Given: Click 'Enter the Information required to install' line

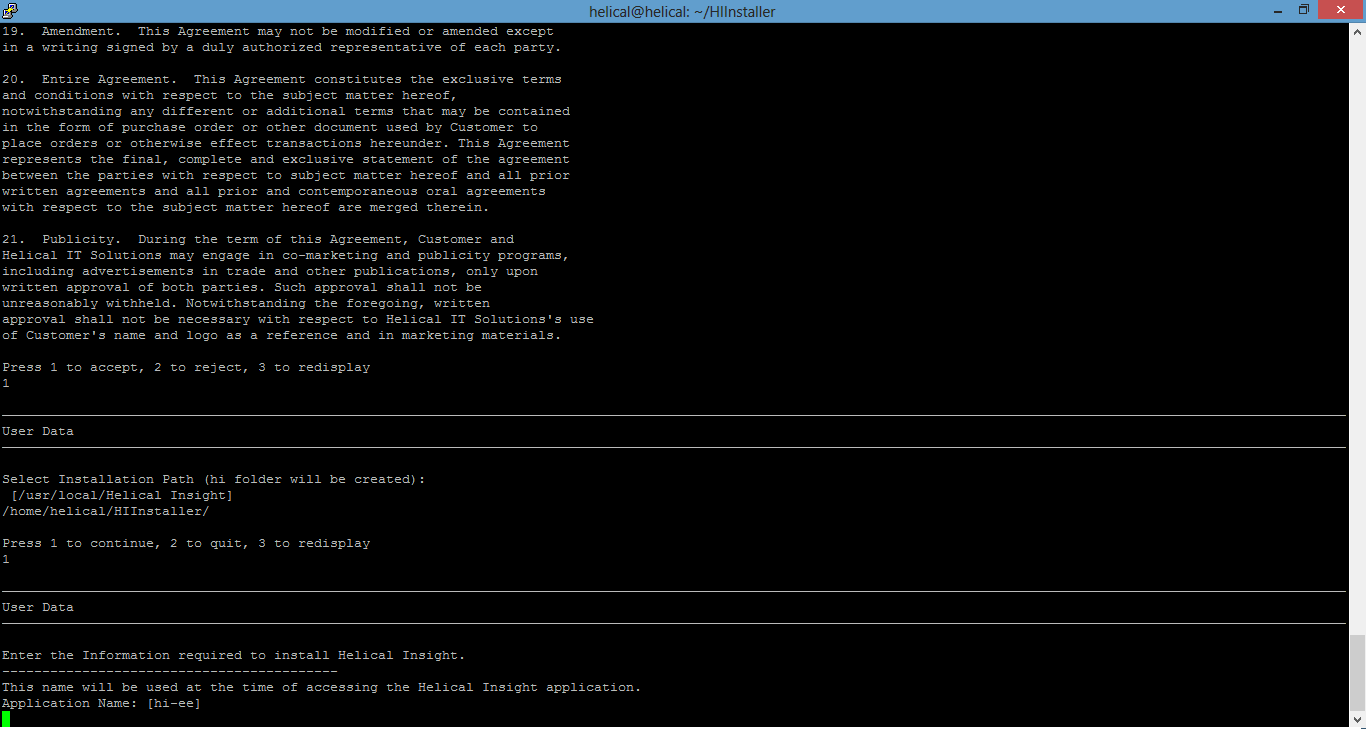Looking at the screenshot, I should point(234,655).
